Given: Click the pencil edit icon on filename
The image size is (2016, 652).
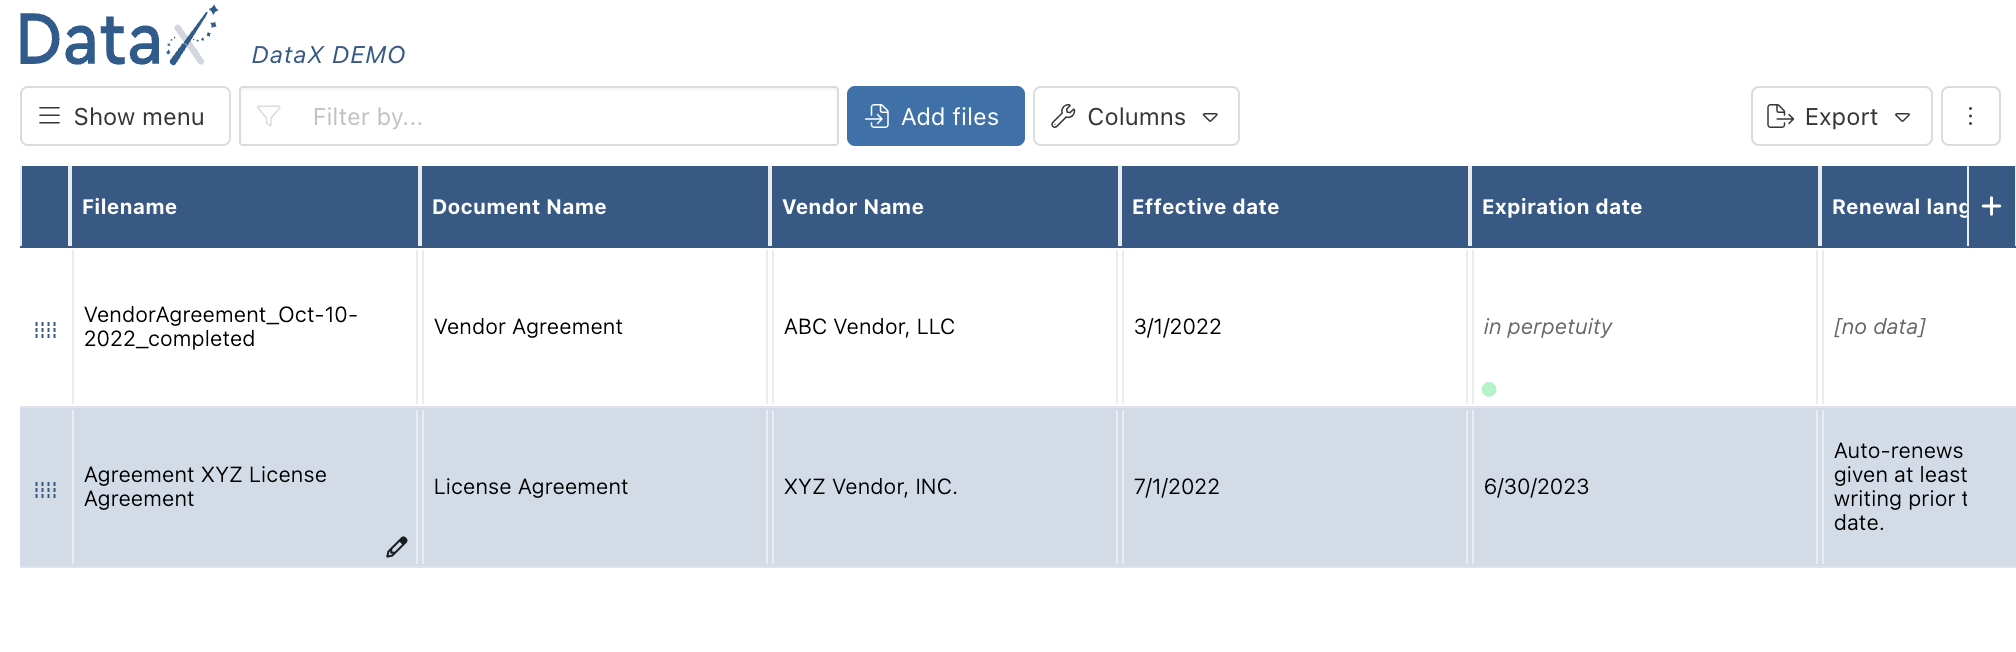Looking at the screenshot, I should click(x=397, y=547).
